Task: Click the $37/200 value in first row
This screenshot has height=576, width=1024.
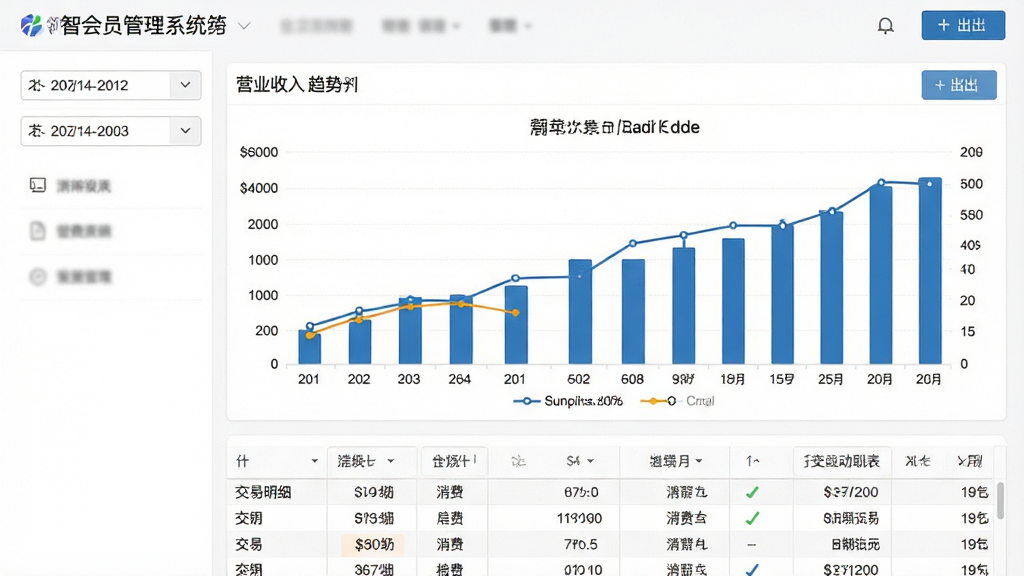Action: point(850,492)
